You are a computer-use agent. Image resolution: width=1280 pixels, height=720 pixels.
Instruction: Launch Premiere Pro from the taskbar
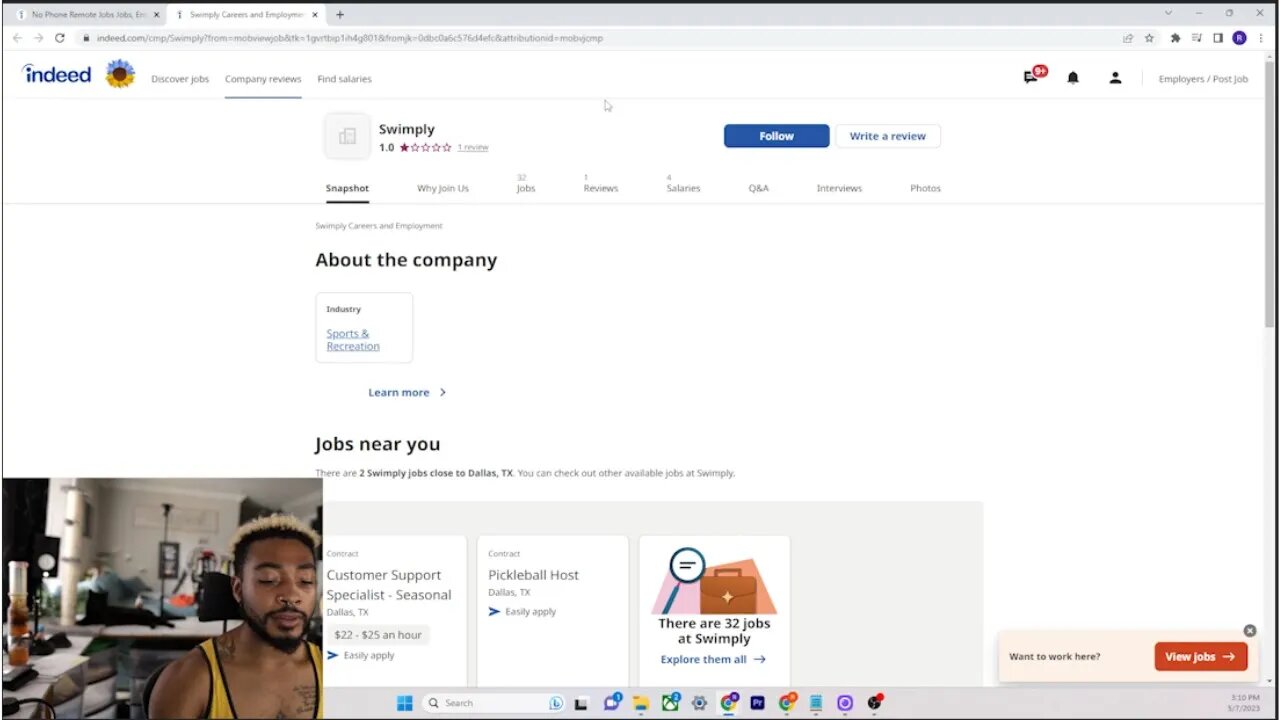pos(757,703)
